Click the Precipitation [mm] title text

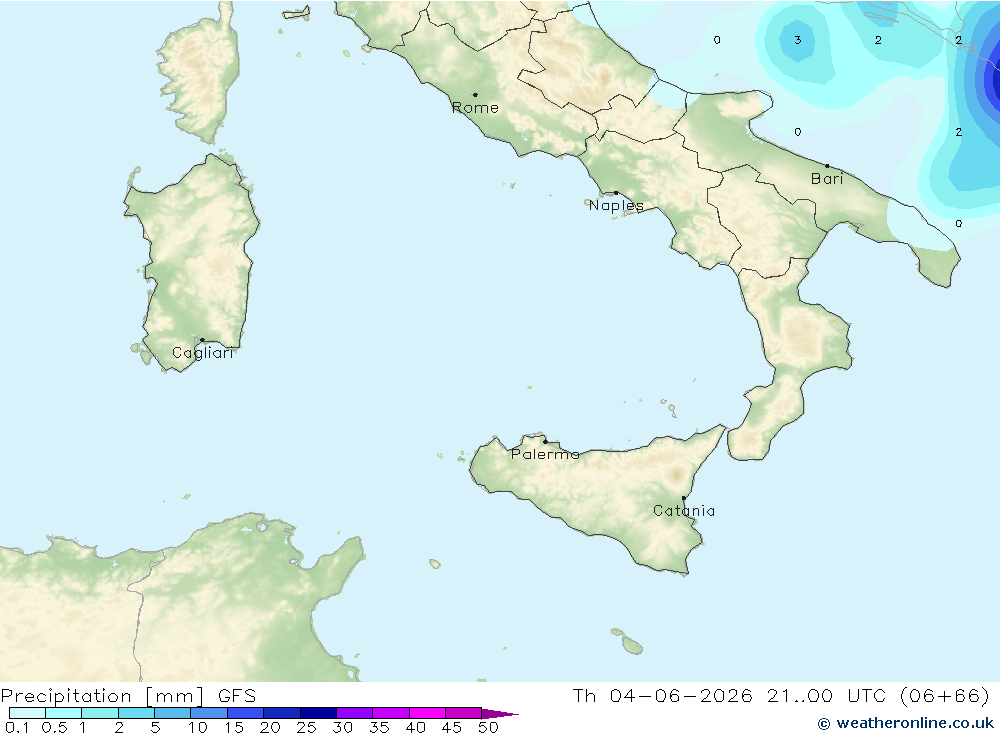tap(102, 696)
